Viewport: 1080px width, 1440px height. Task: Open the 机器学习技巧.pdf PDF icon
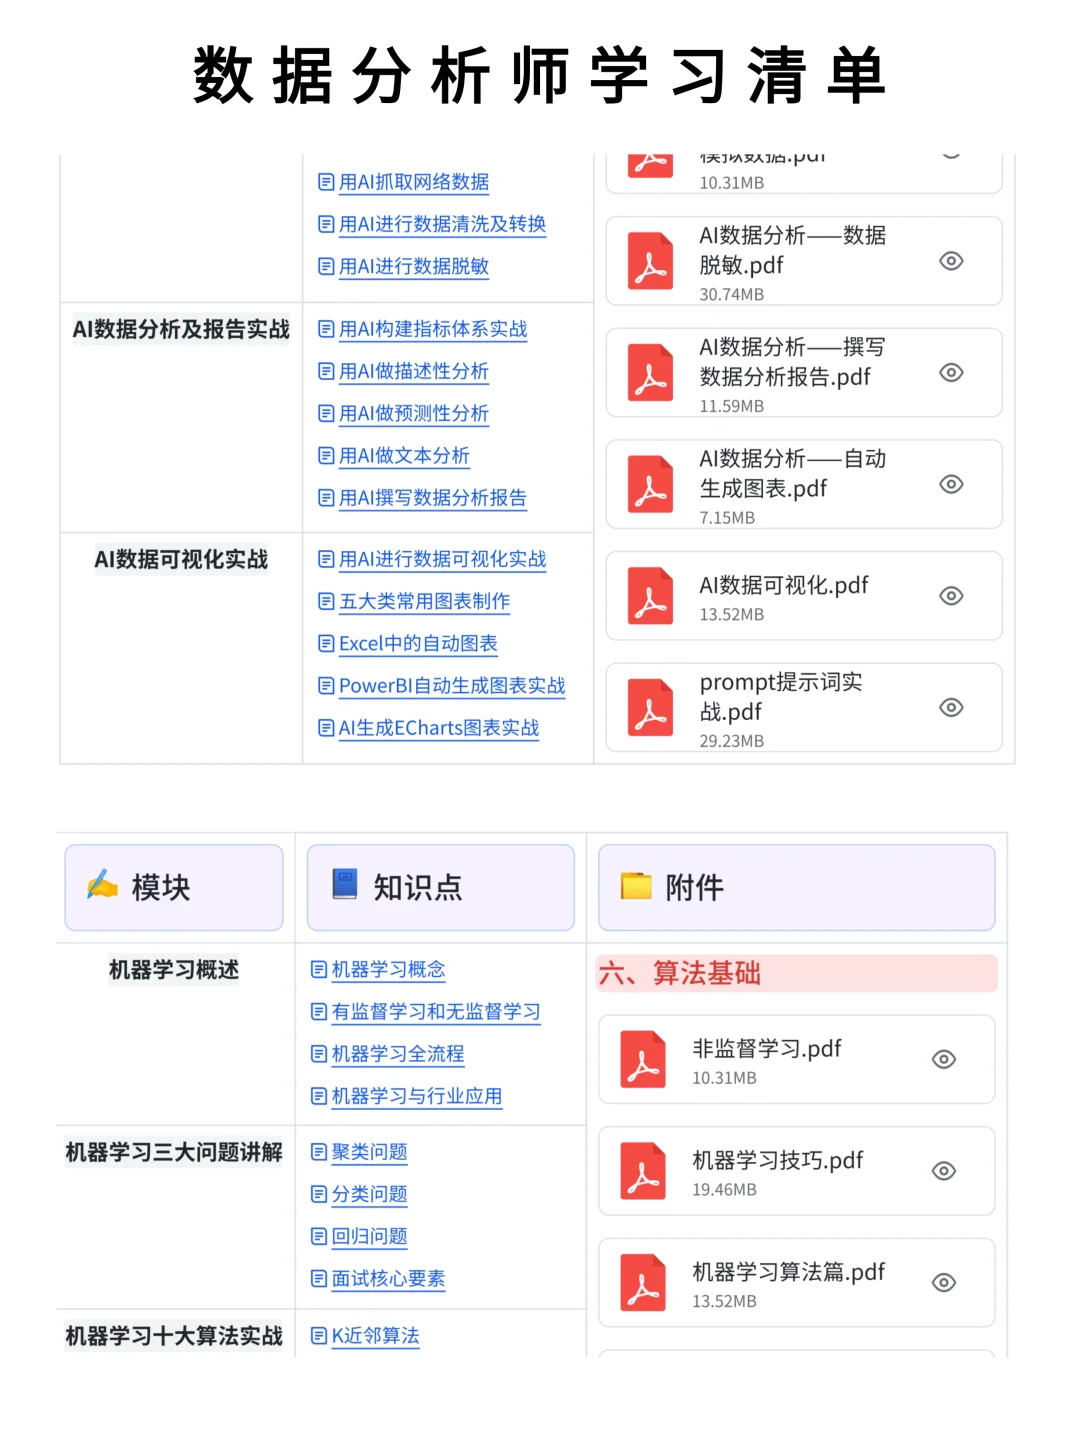point(643,1171)
